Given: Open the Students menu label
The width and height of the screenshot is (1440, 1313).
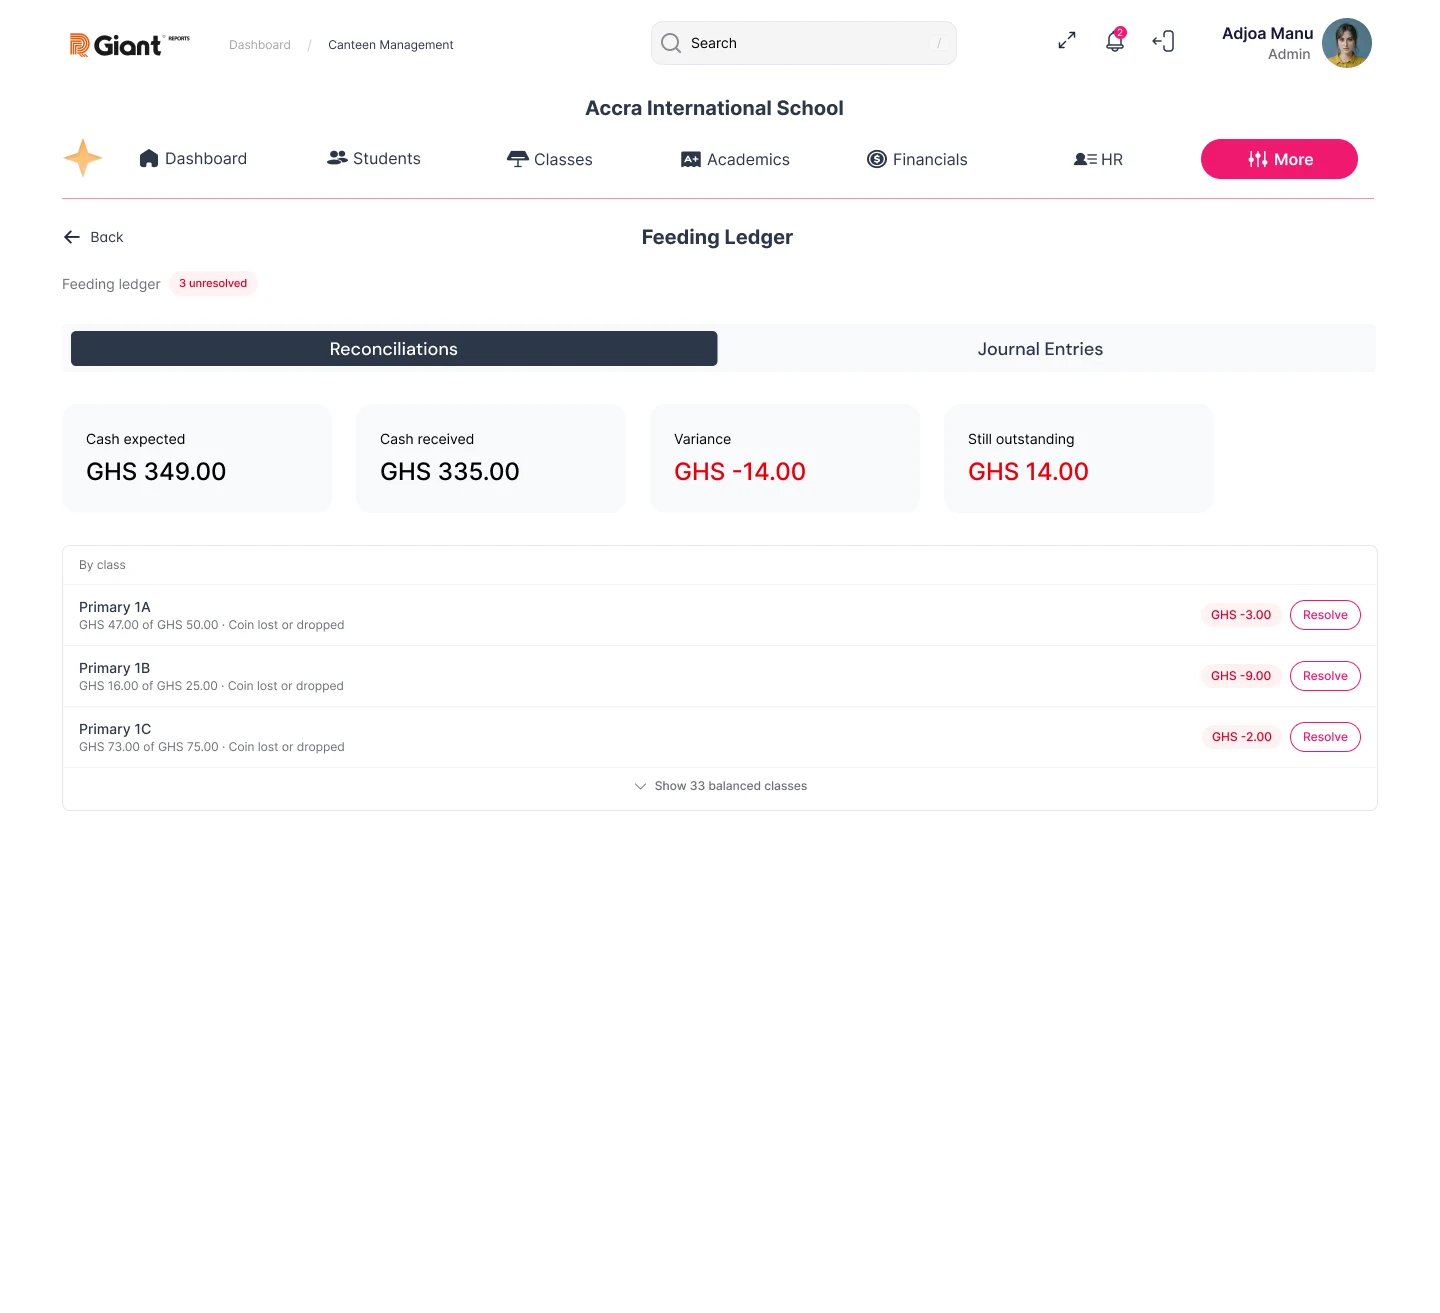Looking at the screenshot, I should pos(387,158).
